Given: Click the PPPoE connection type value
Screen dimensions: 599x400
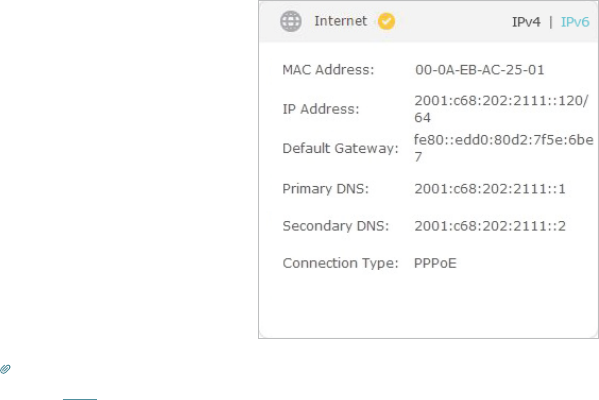Looking at the screenshot, I should [435, 263].
